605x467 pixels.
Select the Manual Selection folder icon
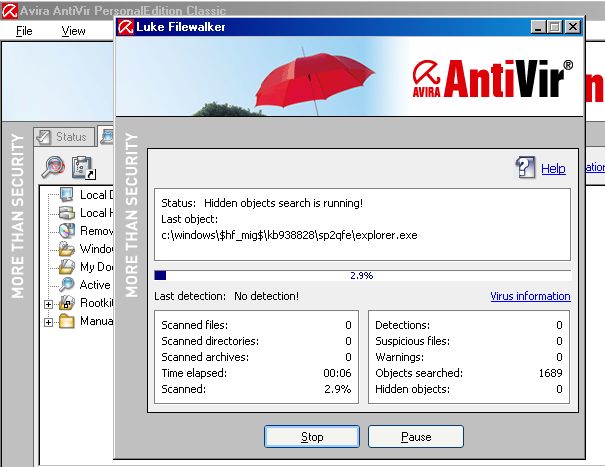(x=66, y=321)
